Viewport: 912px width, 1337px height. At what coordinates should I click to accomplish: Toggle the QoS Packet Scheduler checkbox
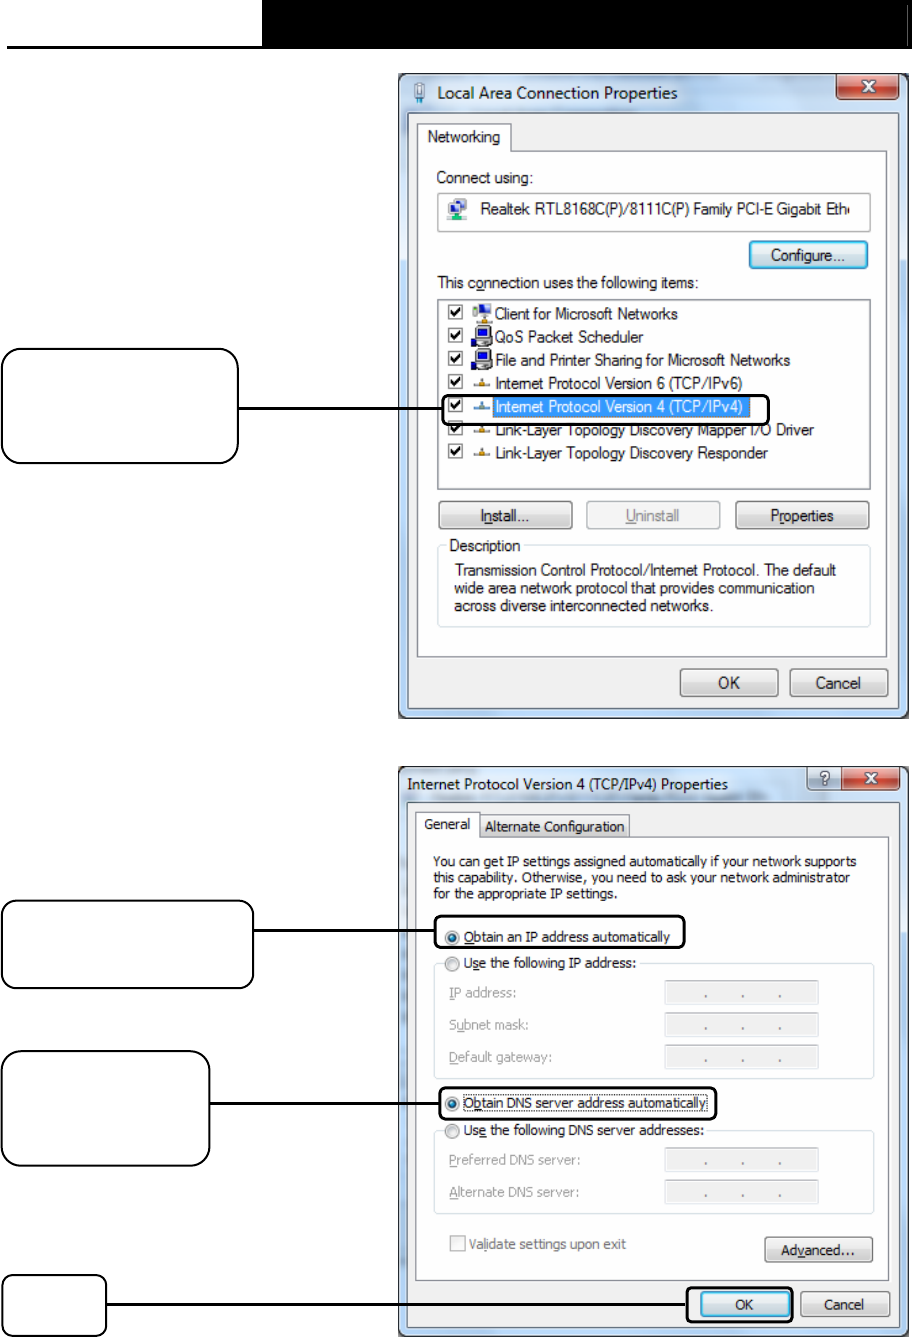tap(456, 336)
